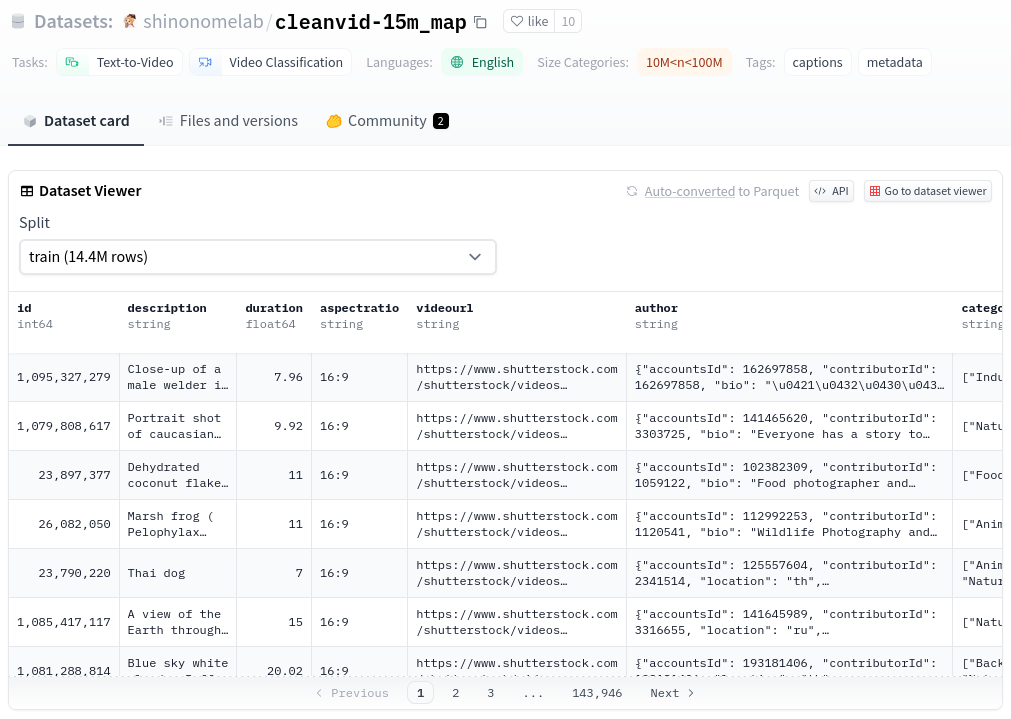The width and height of the screenshot is (1011, 719).
Task: Click the Text-to-Video task icon
Action: click(72, 63)
